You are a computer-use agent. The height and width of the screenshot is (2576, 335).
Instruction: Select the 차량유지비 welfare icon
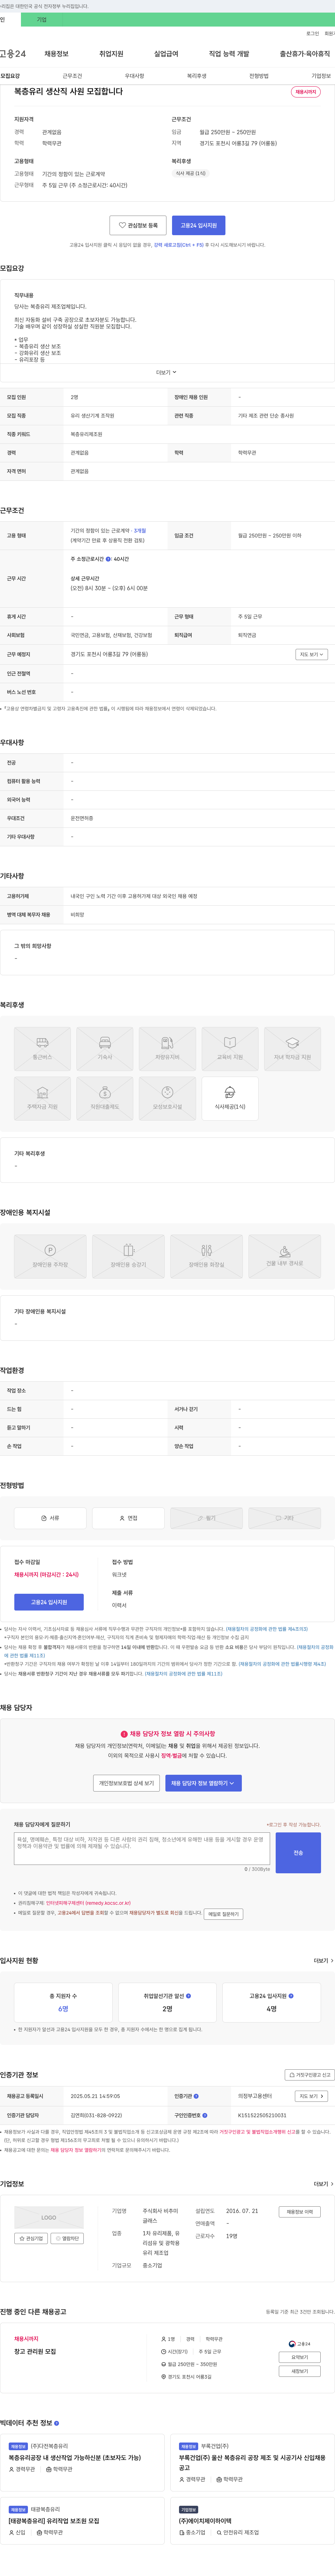click(167, 1049)
